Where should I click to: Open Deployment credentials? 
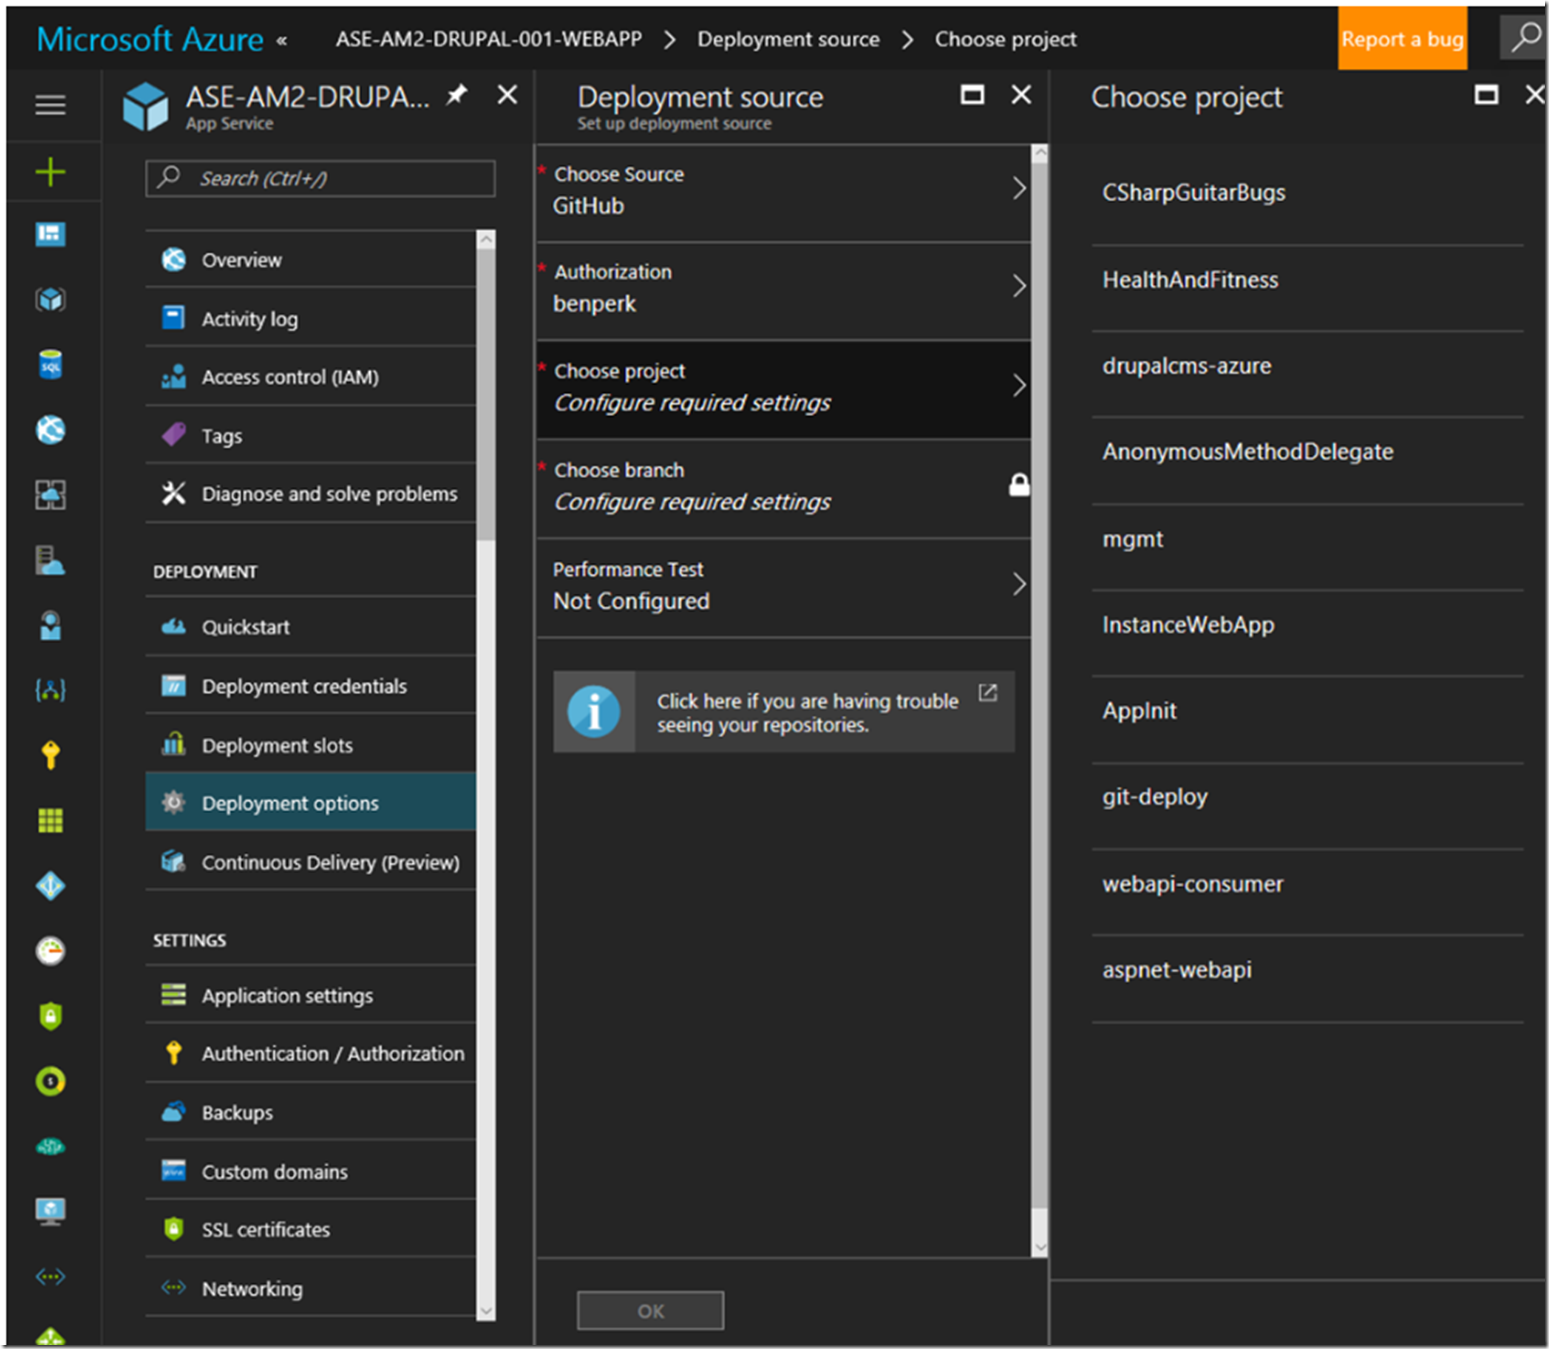point(311,686)
